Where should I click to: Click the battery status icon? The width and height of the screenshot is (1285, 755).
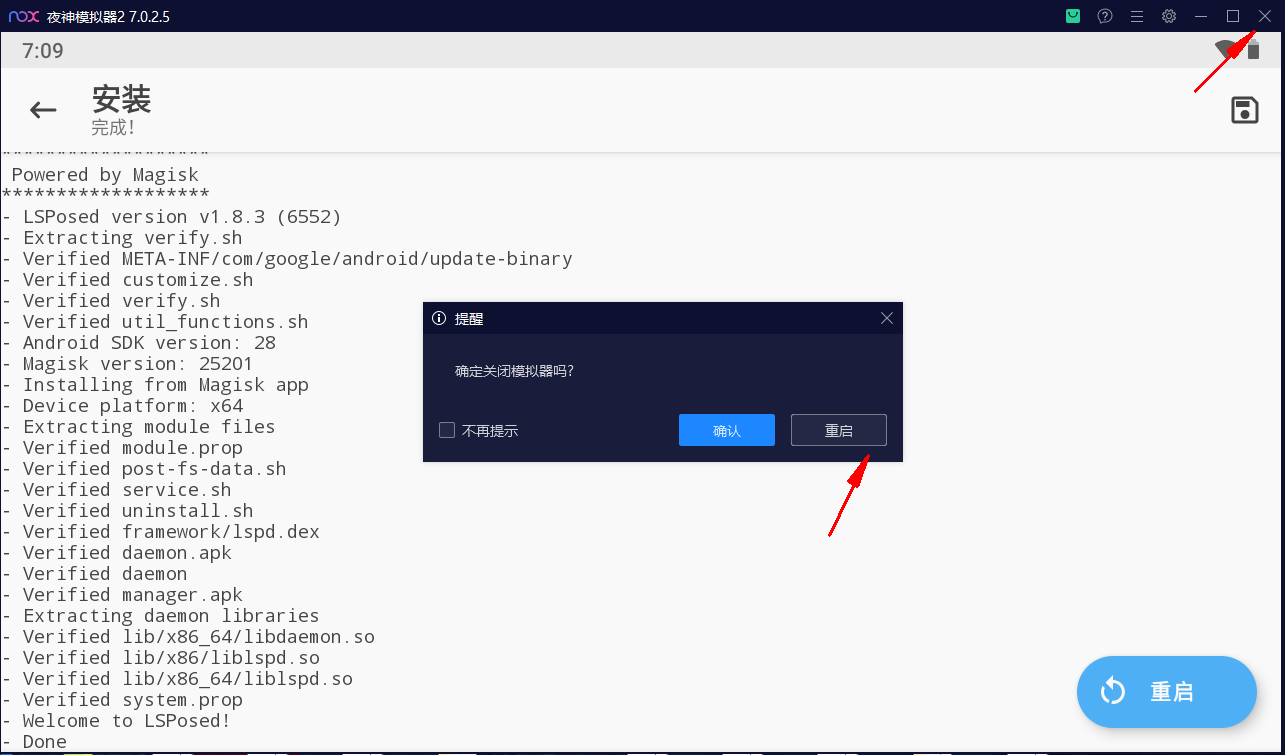(1254, 50)
